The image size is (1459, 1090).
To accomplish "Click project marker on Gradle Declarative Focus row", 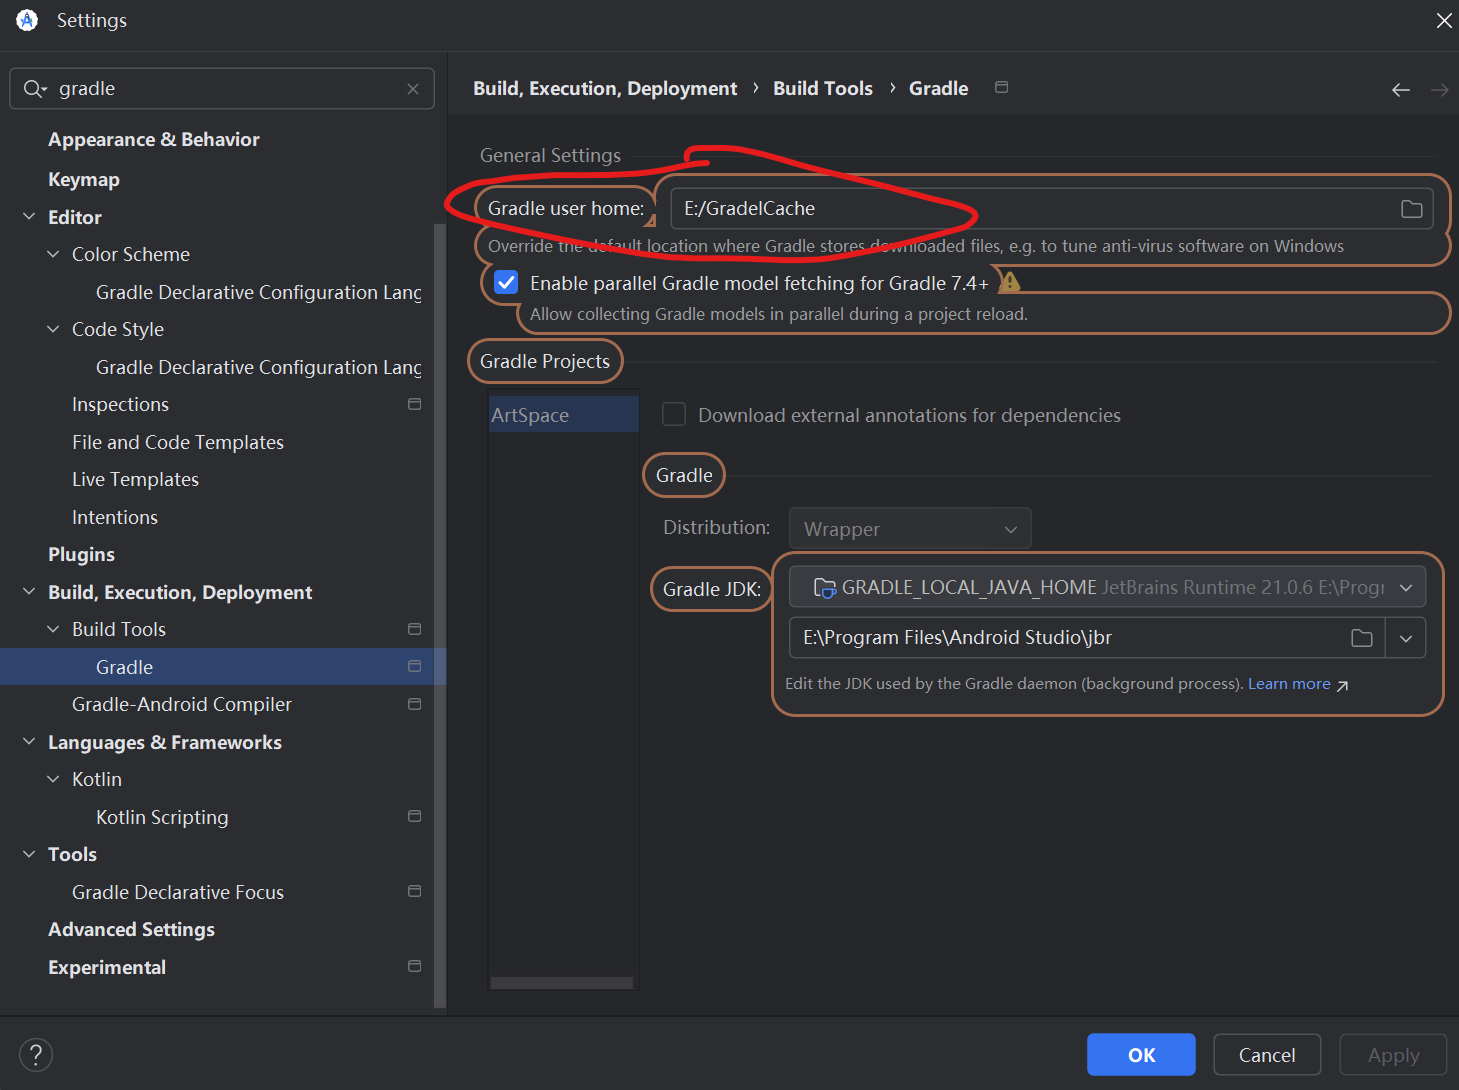I will [x=414, y=891].
